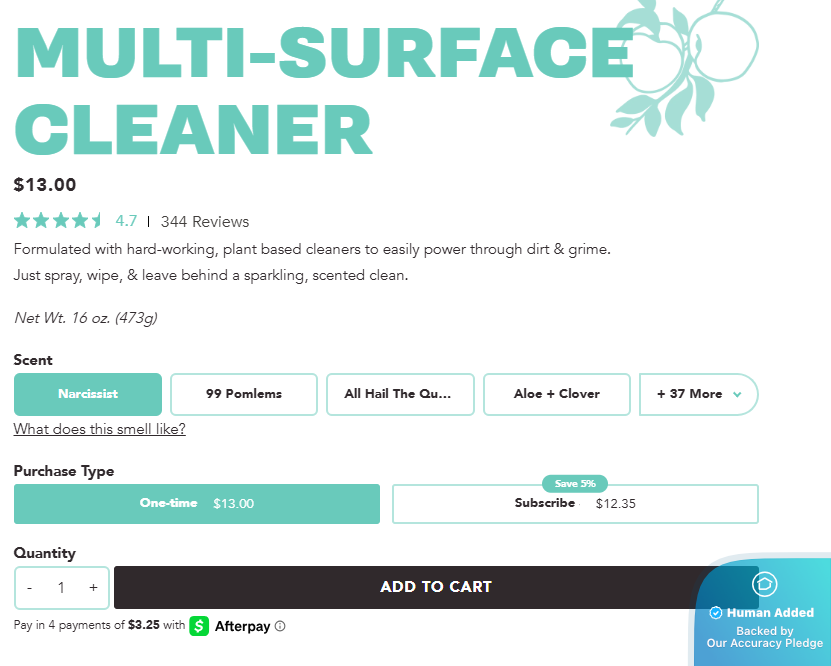Open the 344 Reviews link
Image resolution: width=831 pixels, height=666 pixels.
pos(205,222)
